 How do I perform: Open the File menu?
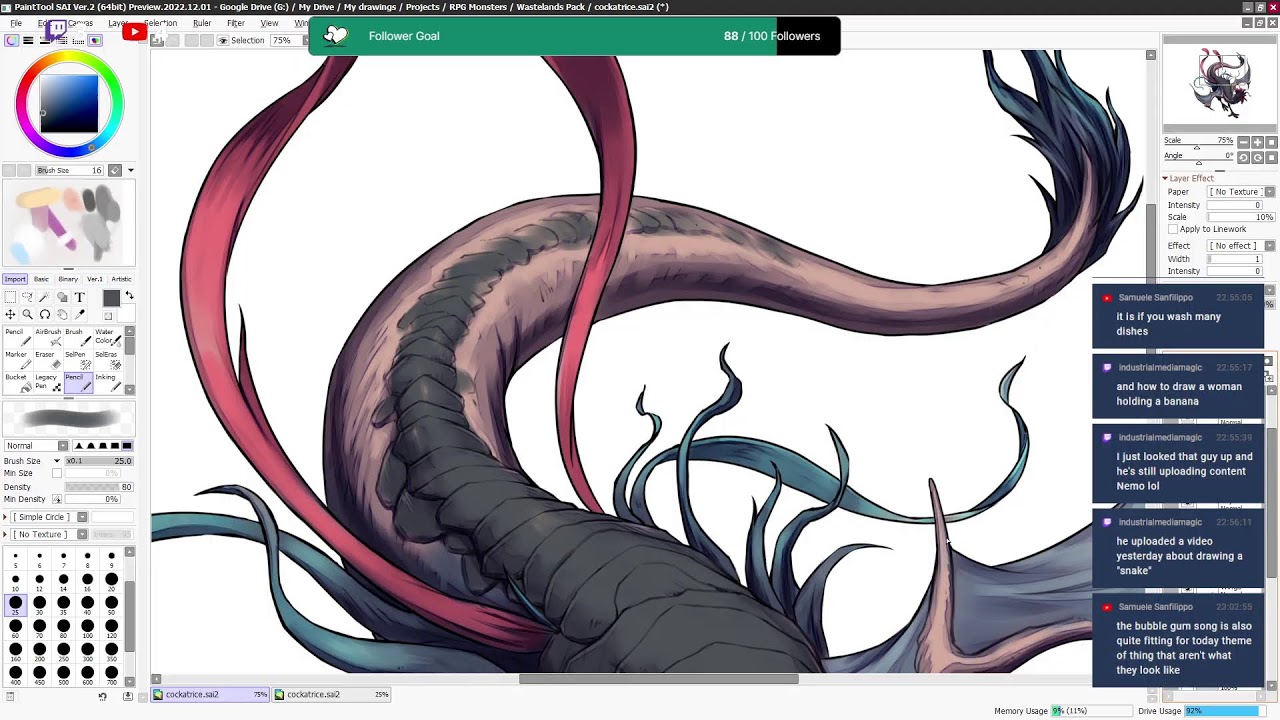click(16, 23)
